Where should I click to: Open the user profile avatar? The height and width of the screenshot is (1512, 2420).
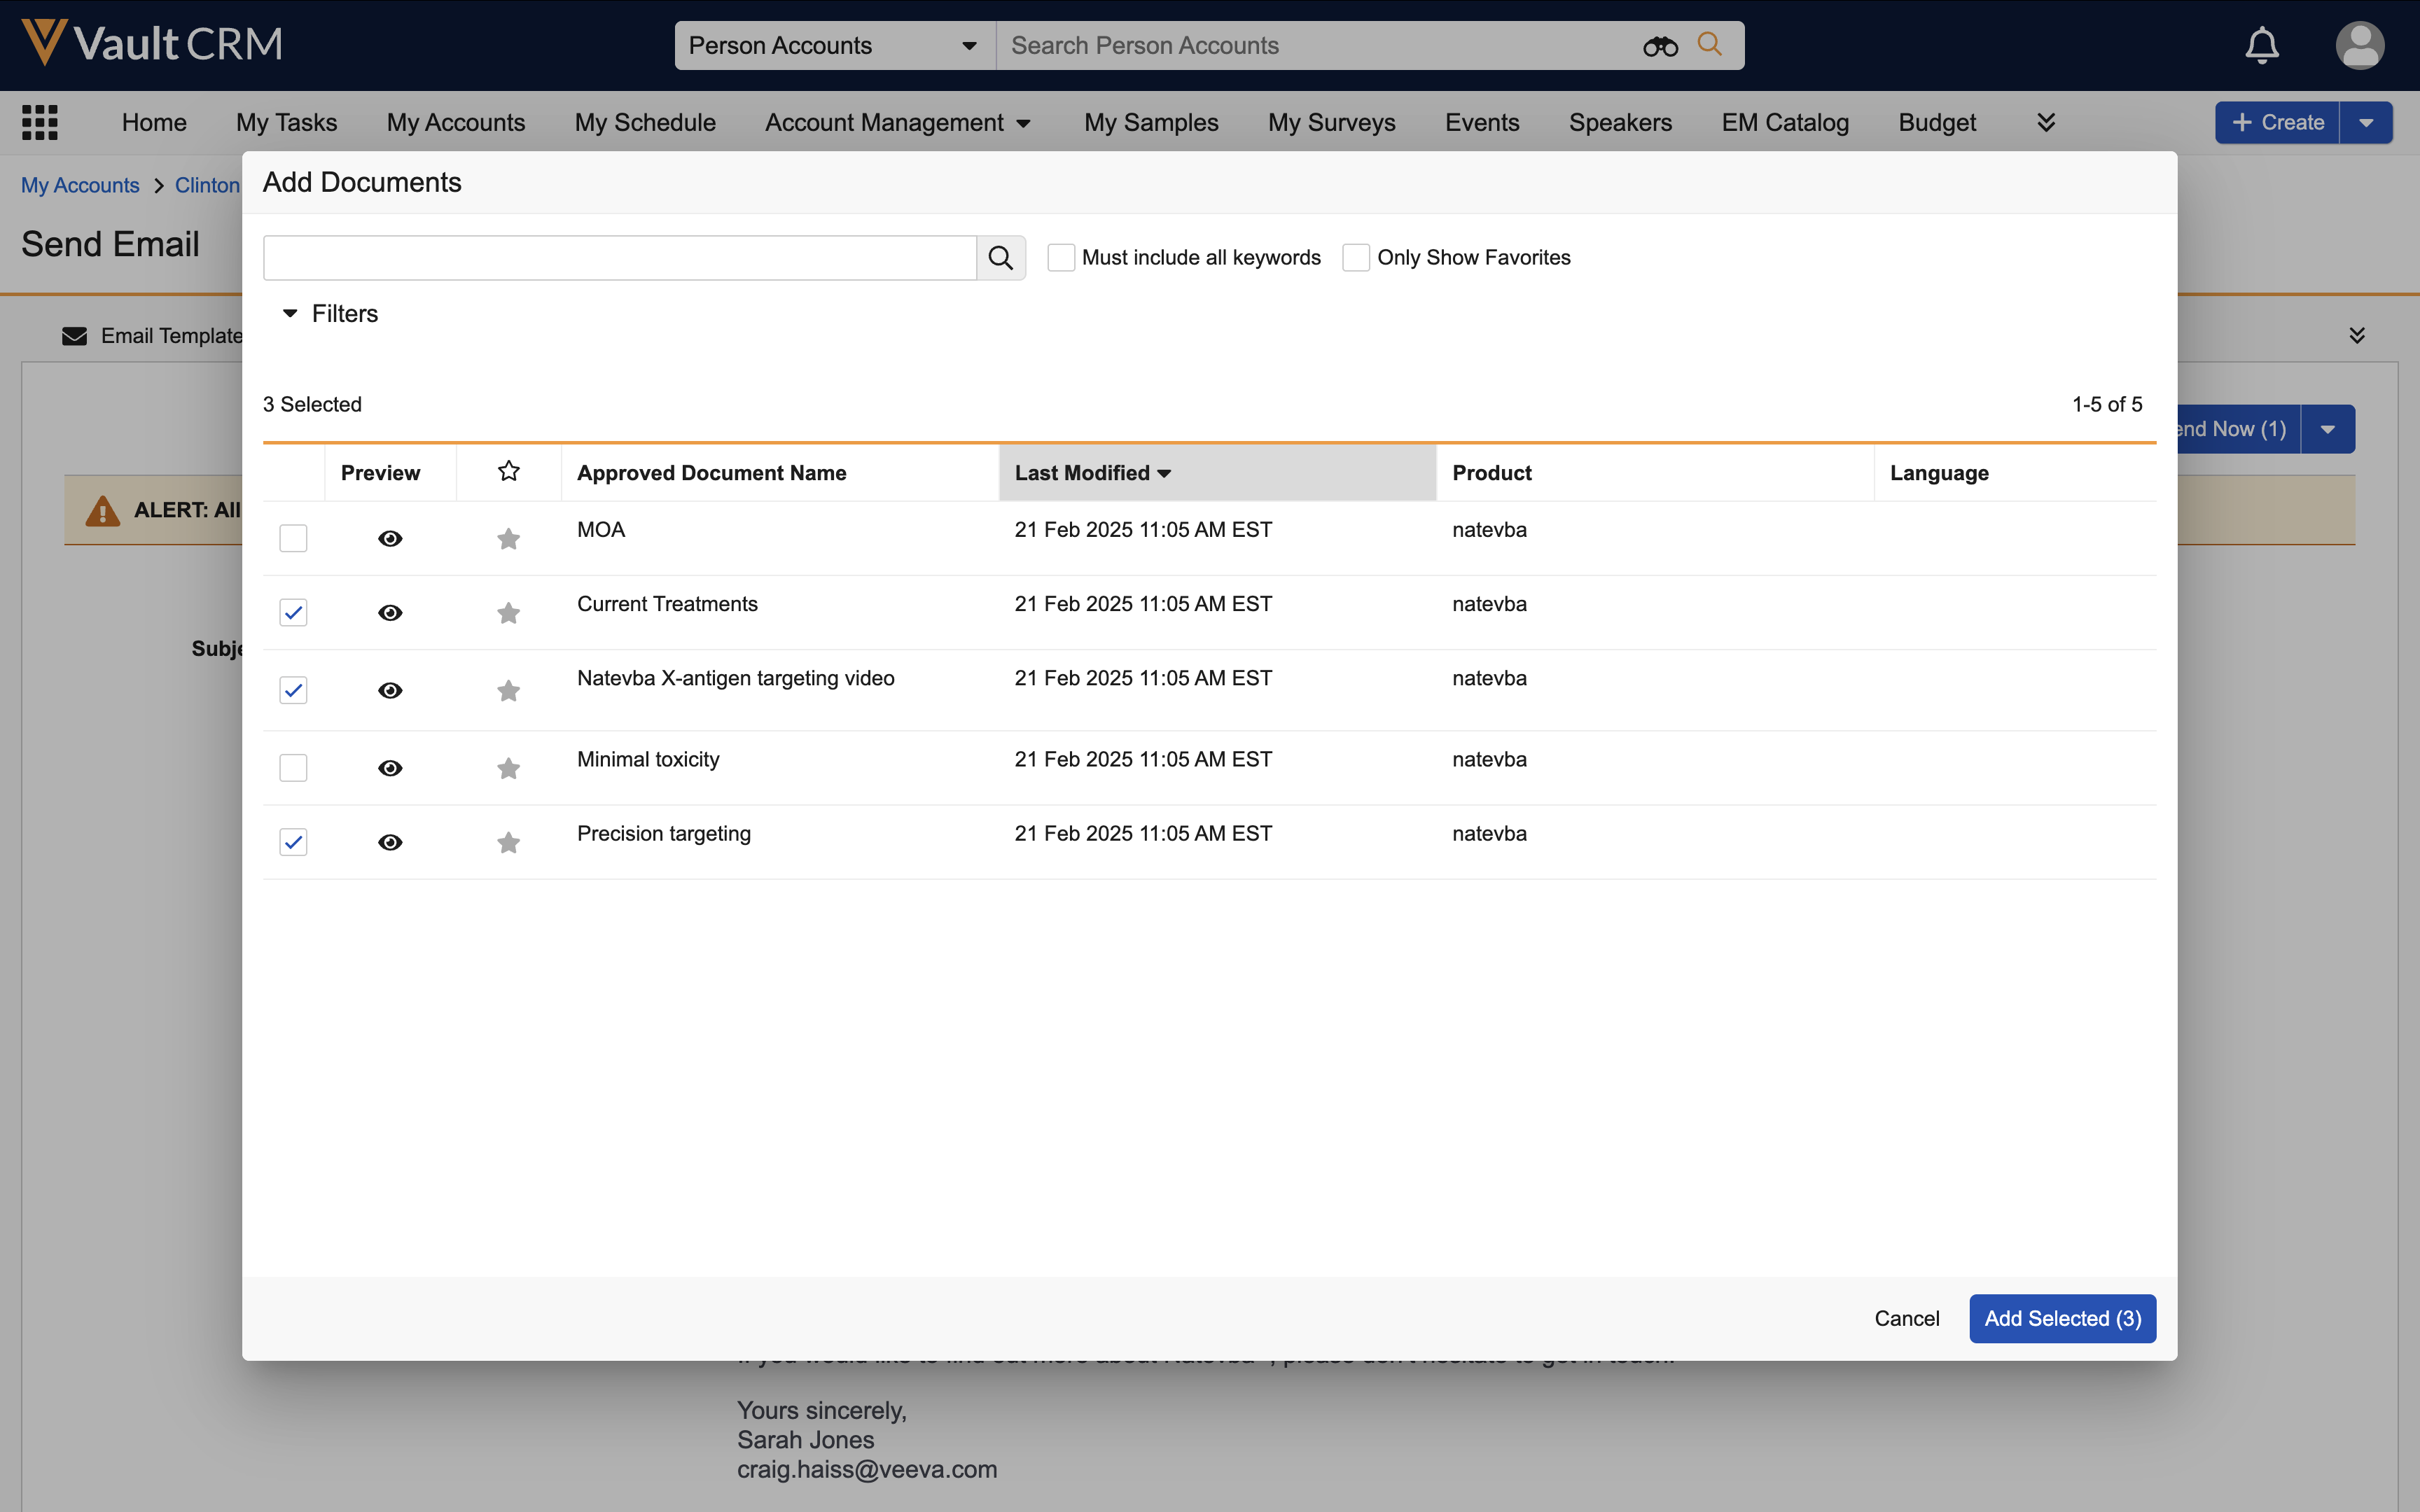[2359, 46]
